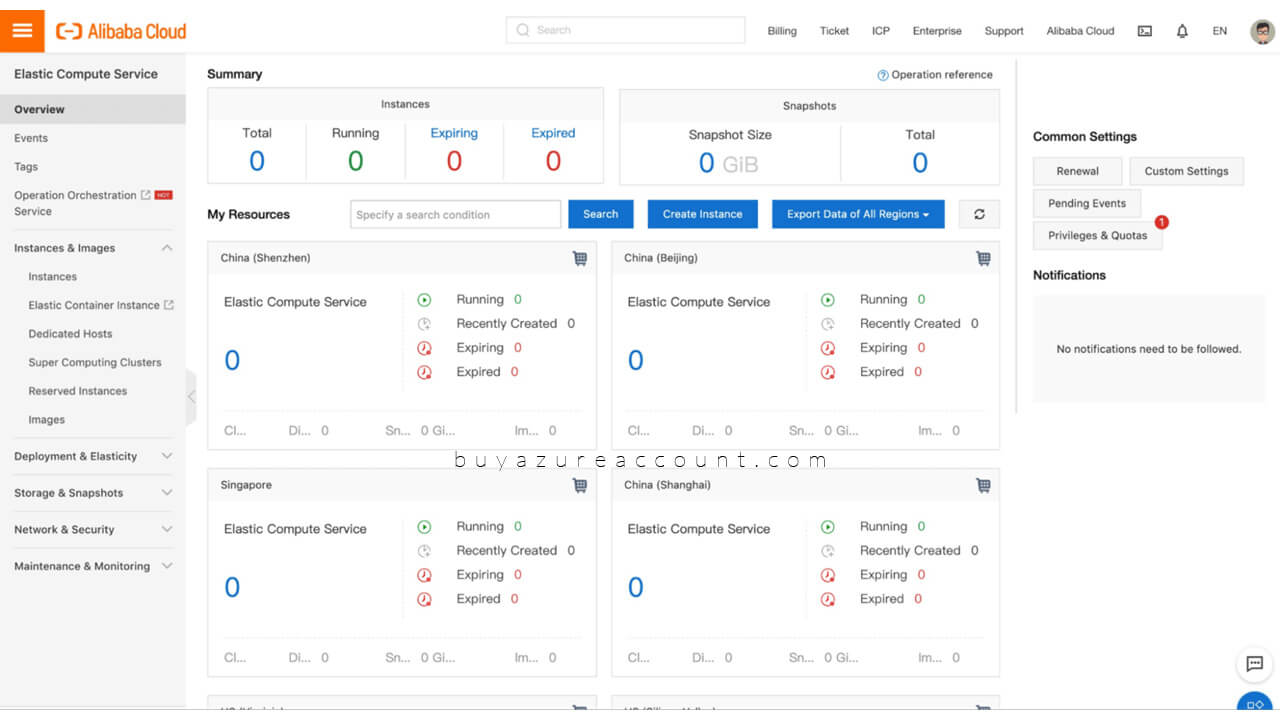This screenshot has width=1280, height=720.
Task: Click the Alibaba Cloud logo
Action: (121, 31)
